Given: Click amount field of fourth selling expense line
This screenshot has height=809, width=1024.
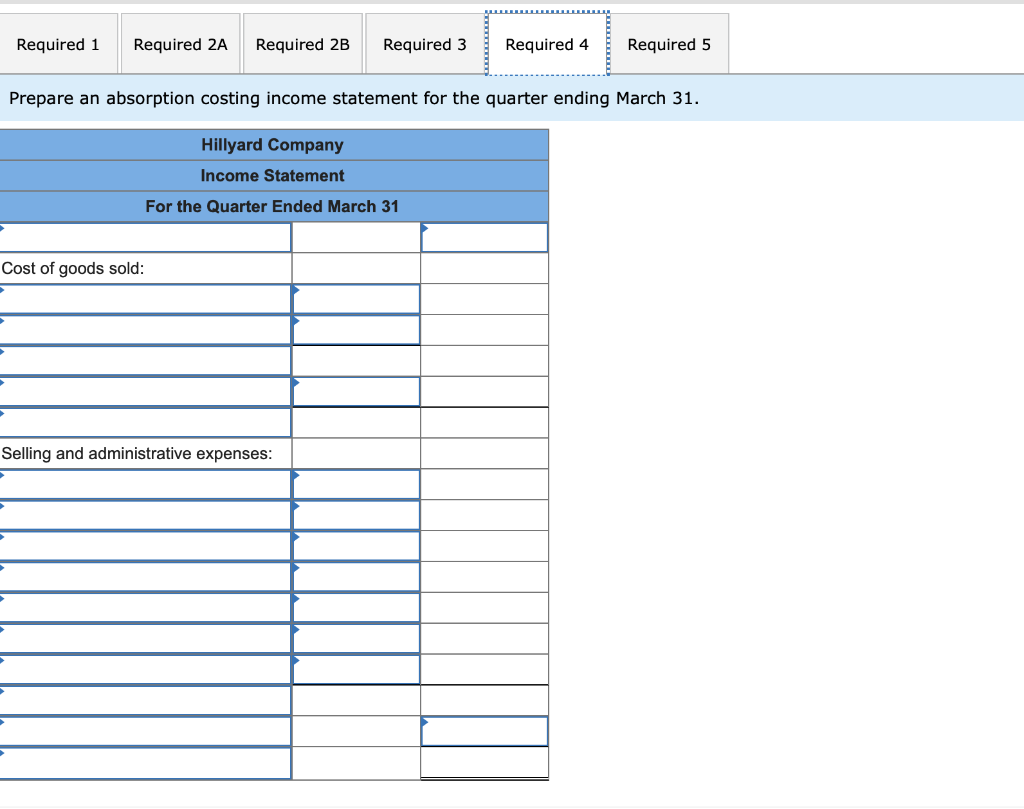Looking at the screenshot, I should point(357,577).
